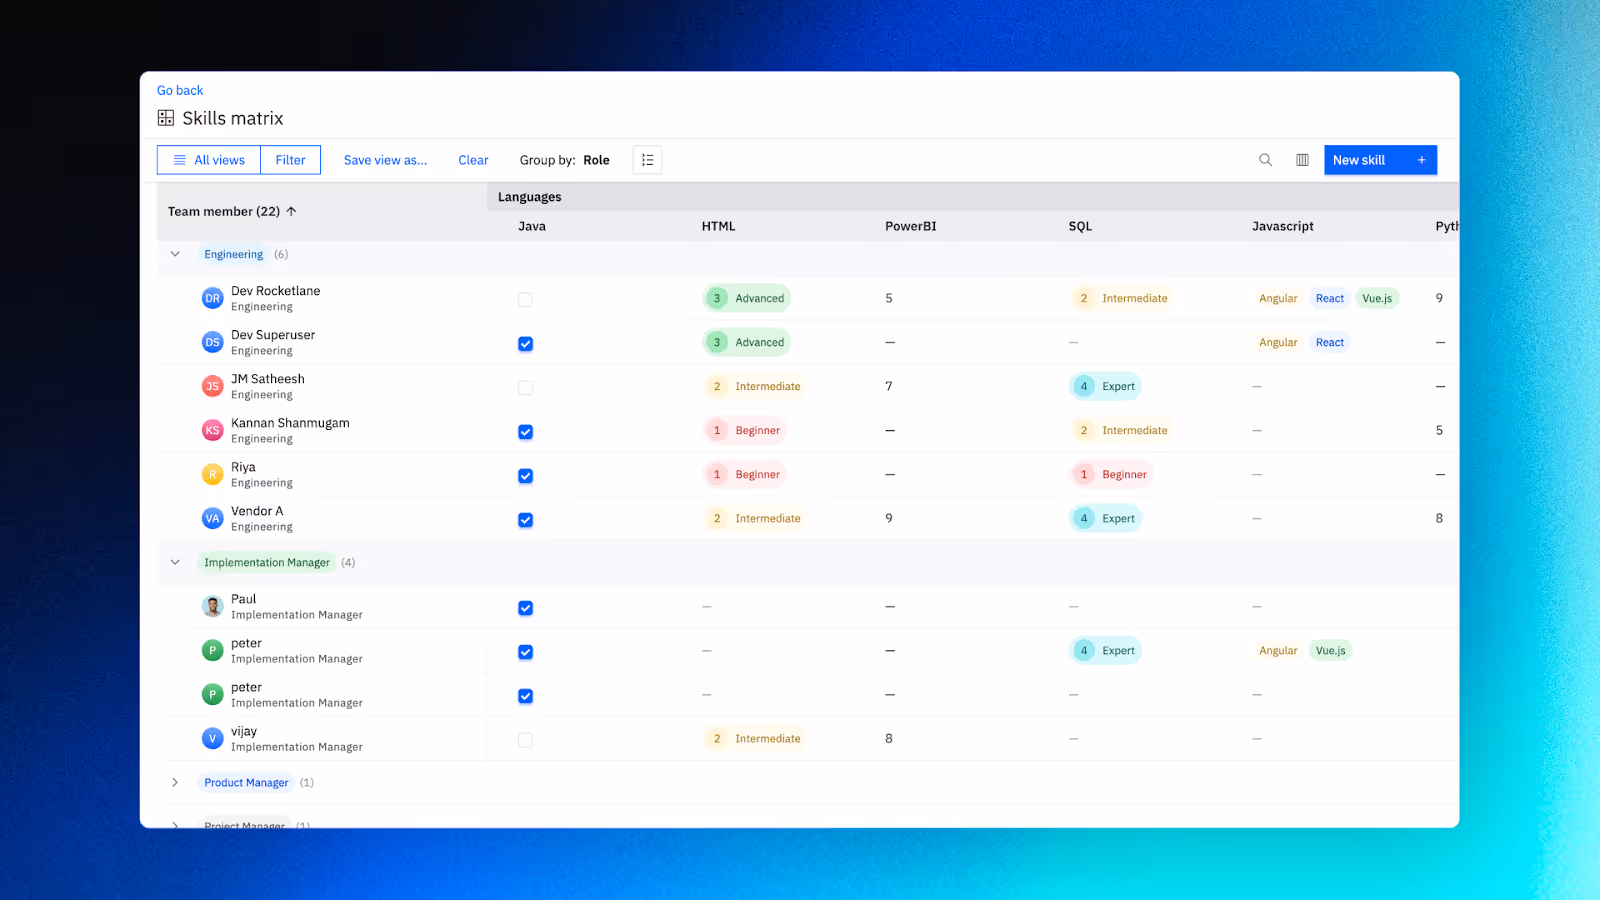The width and height of the screenshot is (1600, 900).
Task: Click the Kannan Shanmugam name
Action: [290, 423]
